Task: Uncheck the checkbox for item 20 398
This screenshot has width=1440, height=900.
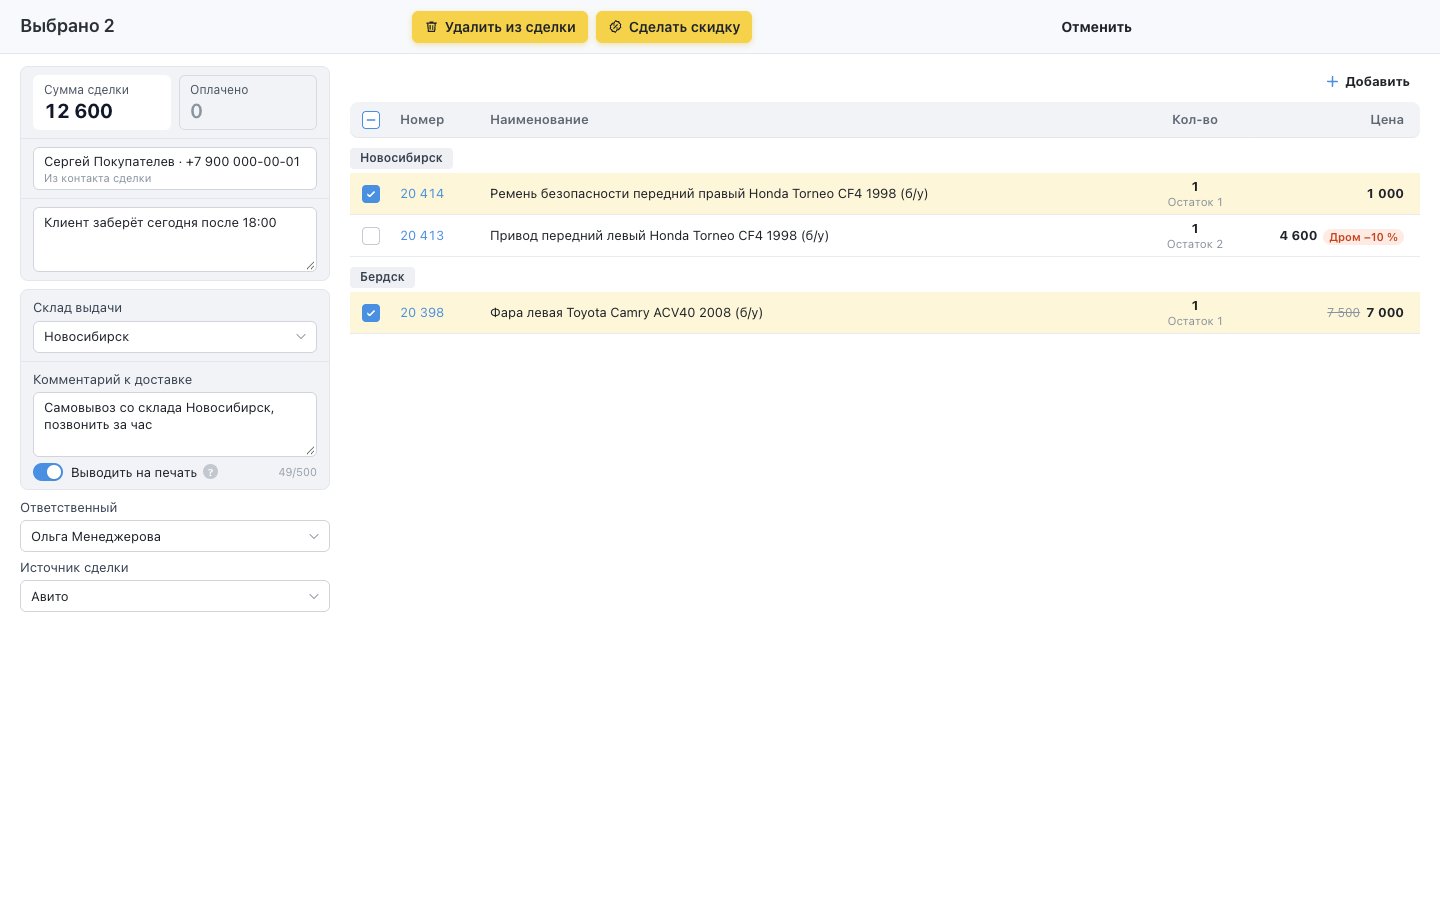Action: [x=371, y=313]
